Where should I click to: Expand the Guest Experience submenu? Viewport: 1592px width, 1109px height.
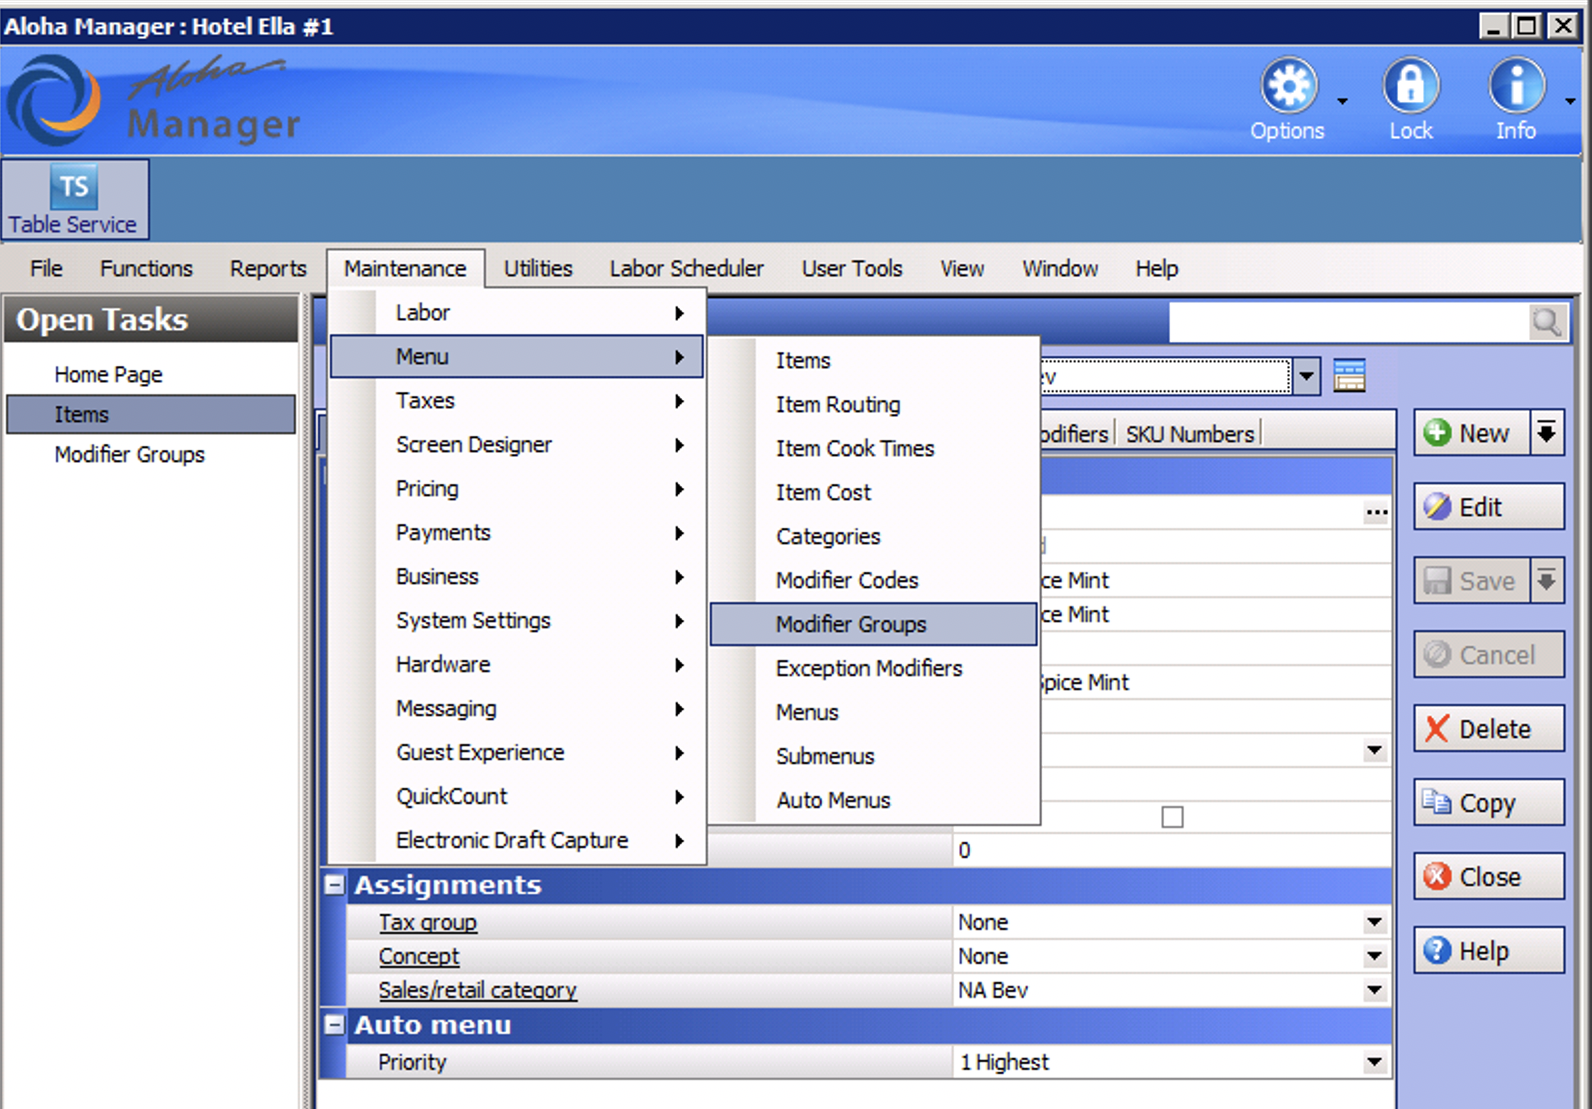pos(517,753)
